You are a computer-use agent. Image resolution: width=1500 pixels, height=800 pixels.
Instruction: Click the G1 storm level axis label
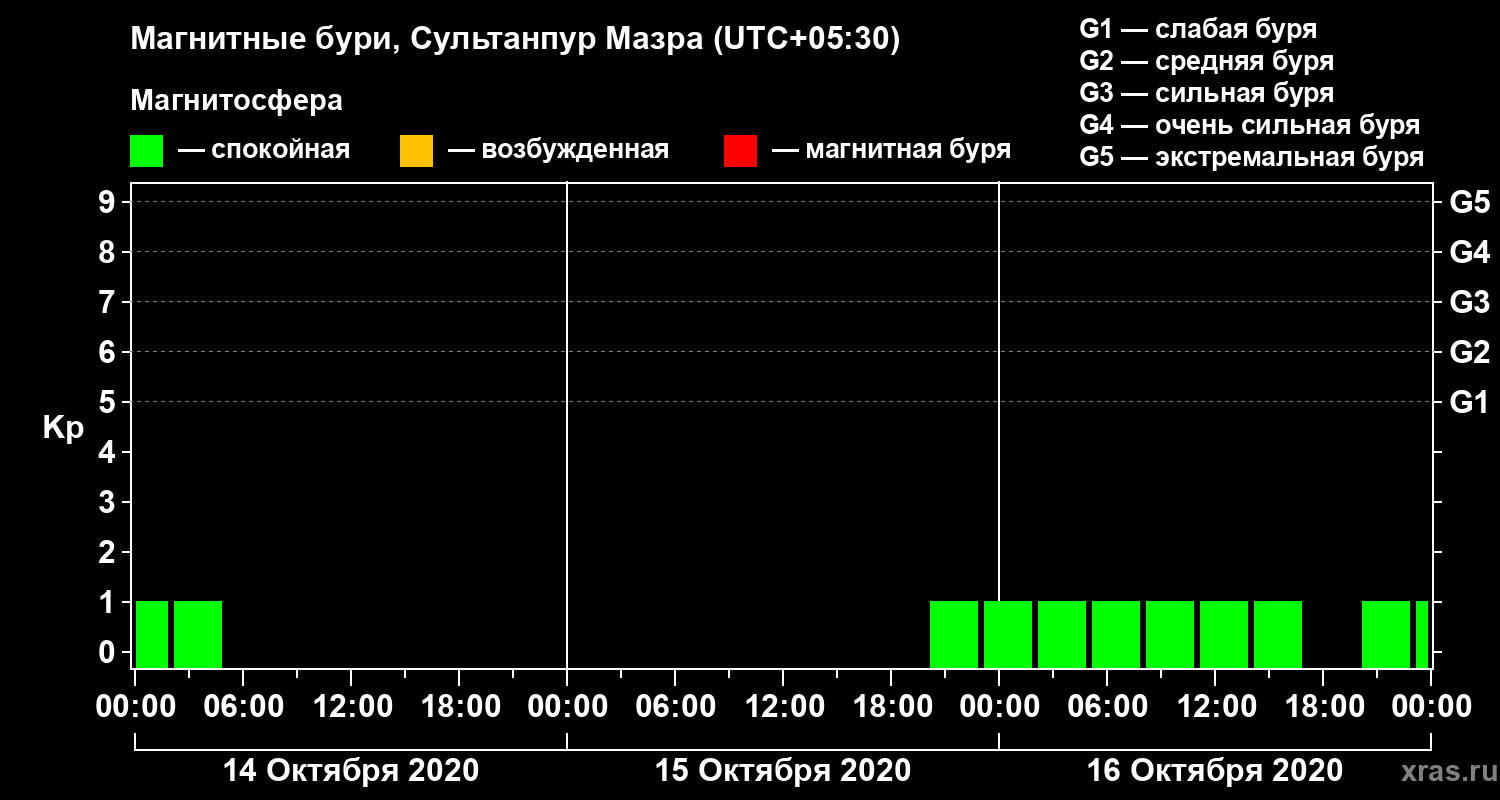tap(1469, 402)
